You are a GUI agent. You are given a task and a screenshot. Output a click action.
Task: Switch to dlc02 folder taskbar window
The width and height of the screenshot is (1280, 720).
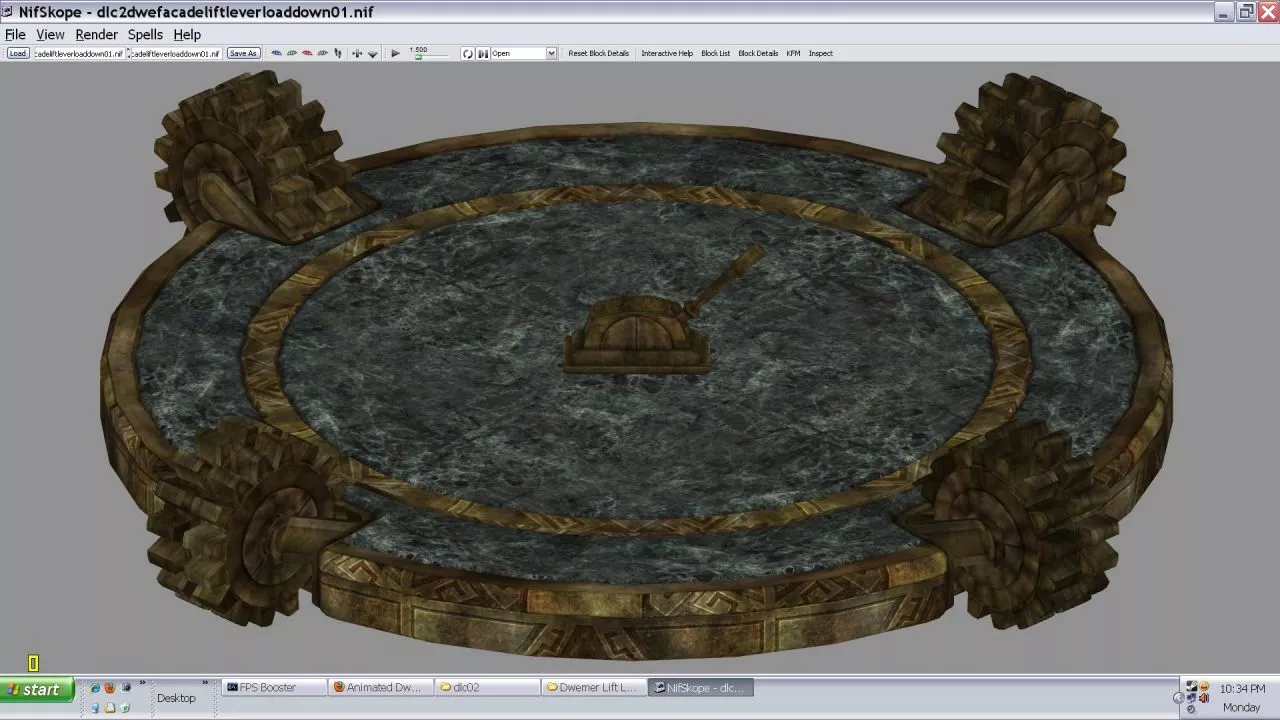tap(488, 687)
